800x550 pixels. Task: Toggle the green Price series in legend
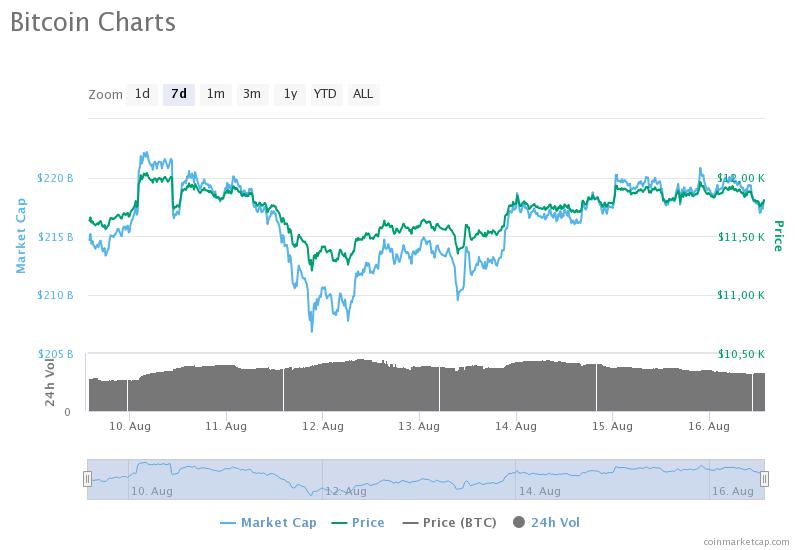(x=358, y=522)
